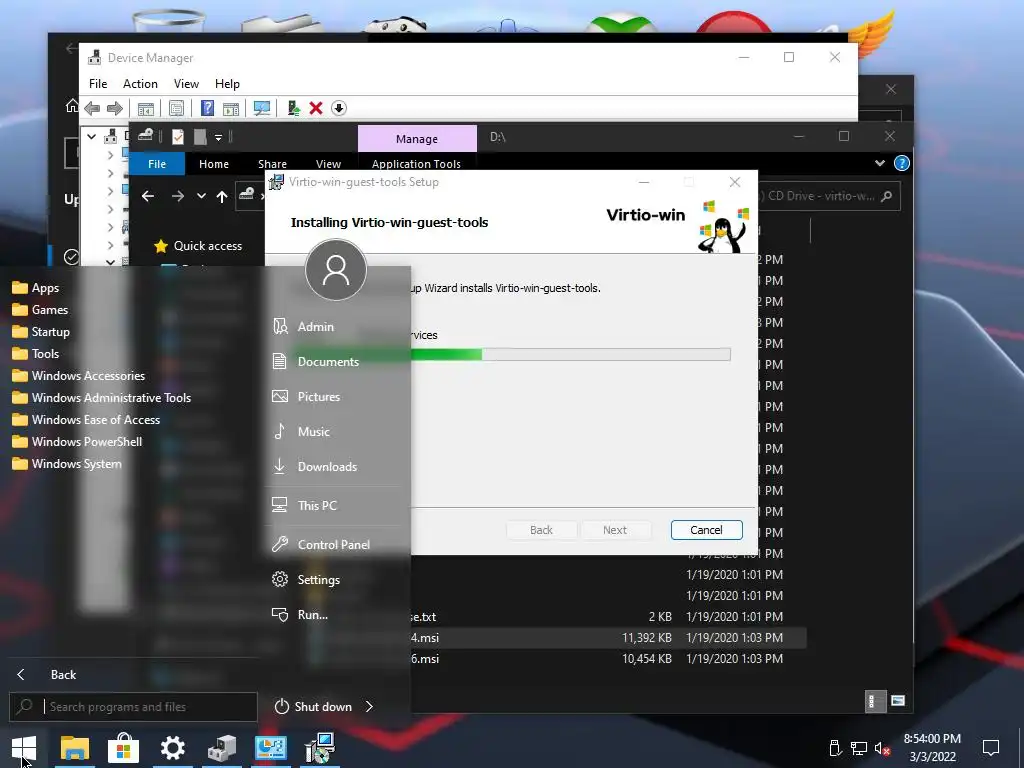Click the Windows Start button
The width and height of the screenshot is (1024, 768).
click(x=24, y=748)
